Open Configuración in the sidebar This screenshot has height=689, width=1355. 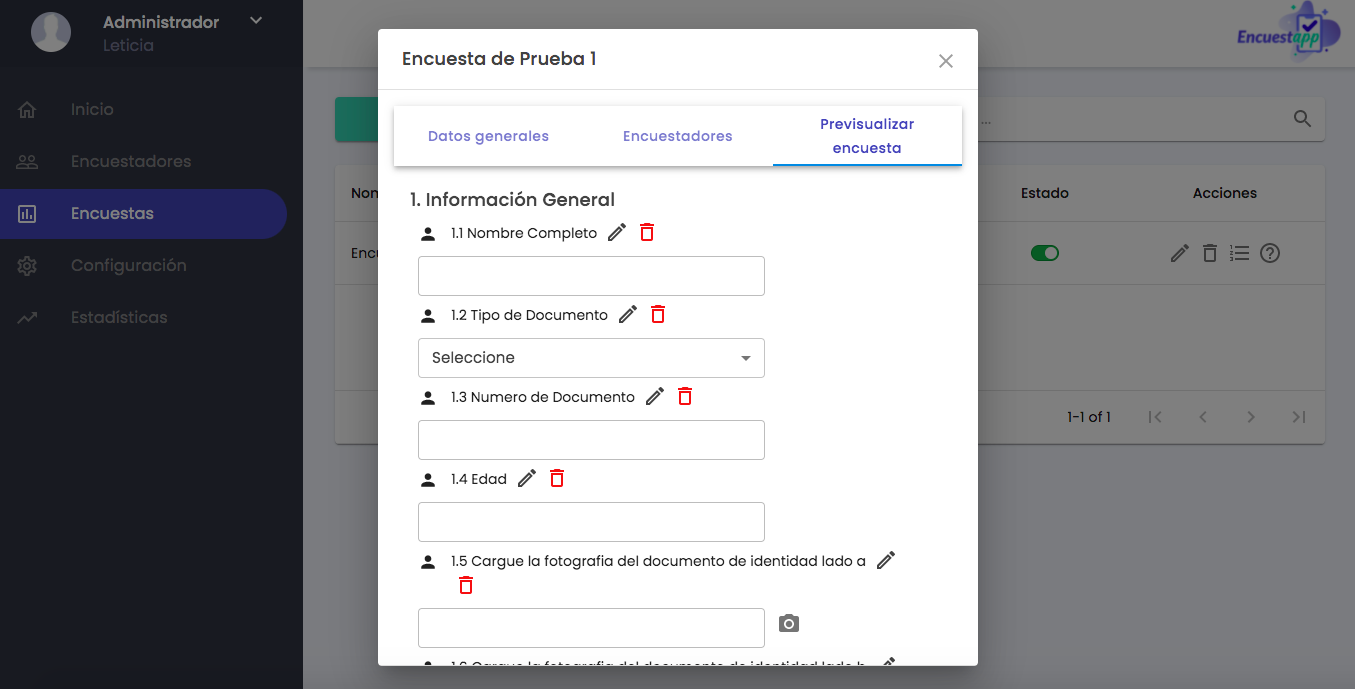coord(129,265)
